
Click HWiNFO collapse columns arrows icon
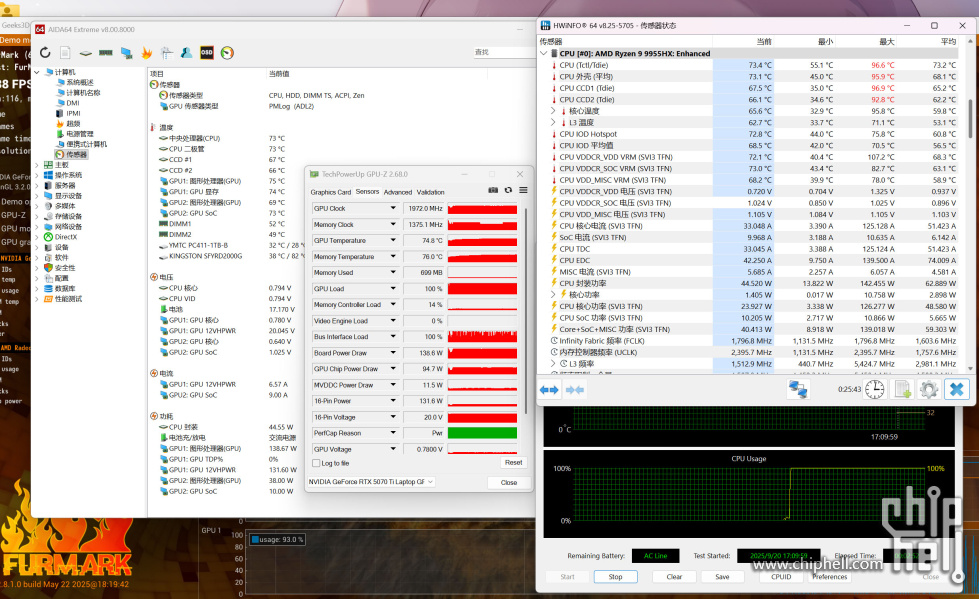tap(574, 390)
